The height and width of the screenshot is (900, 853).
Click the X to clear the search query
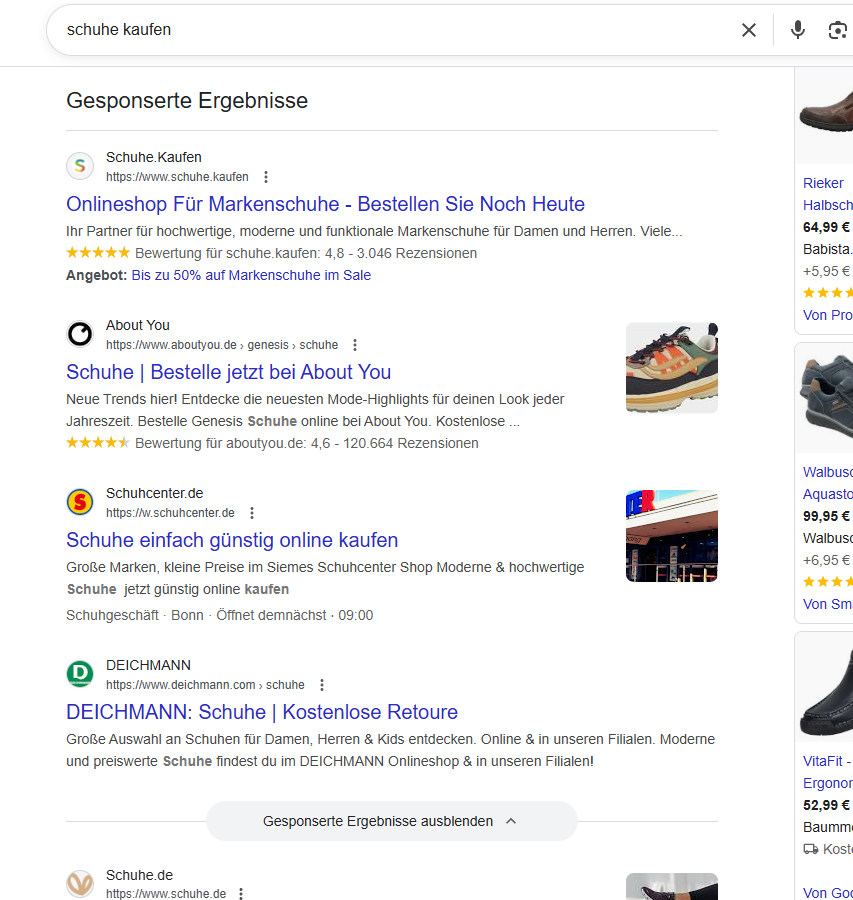click(749, 30)
